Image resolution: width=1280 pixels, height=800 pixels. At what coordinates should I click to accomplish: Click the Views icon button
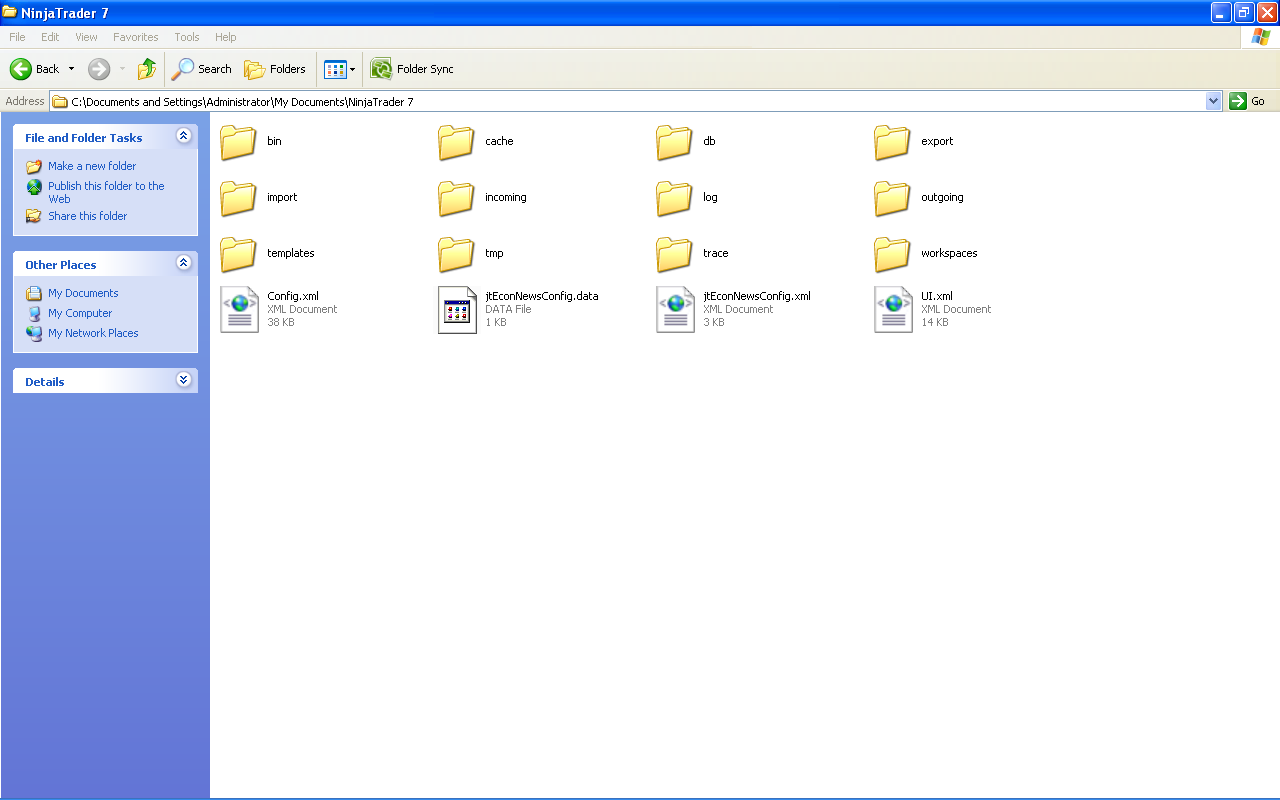click(x=335, y=69)
